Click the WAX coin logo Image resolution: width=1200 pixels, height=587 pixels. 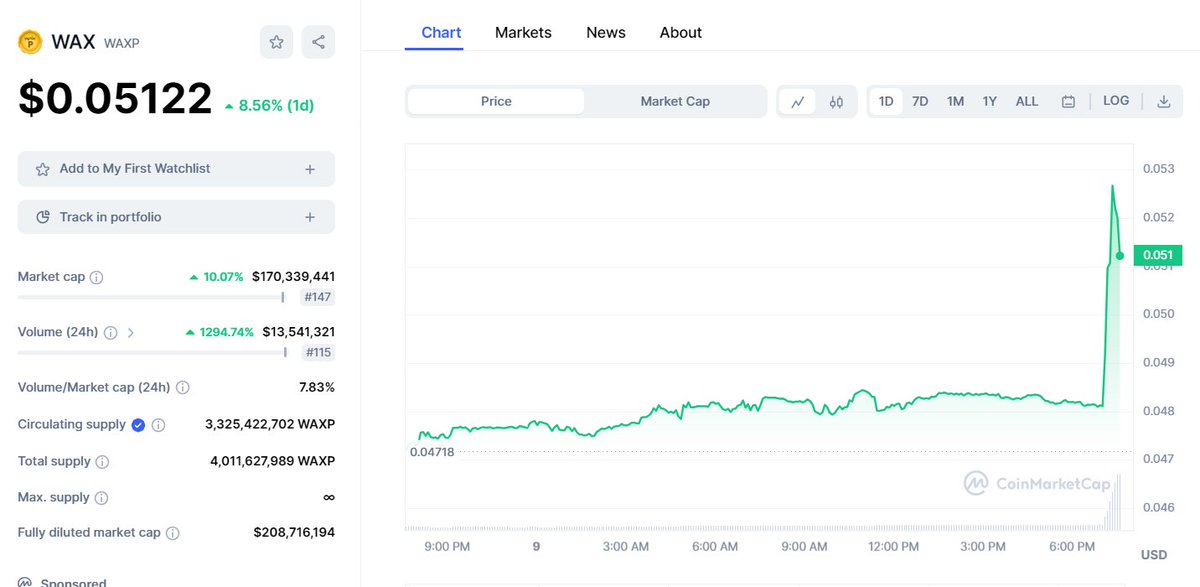pos(29,42)
